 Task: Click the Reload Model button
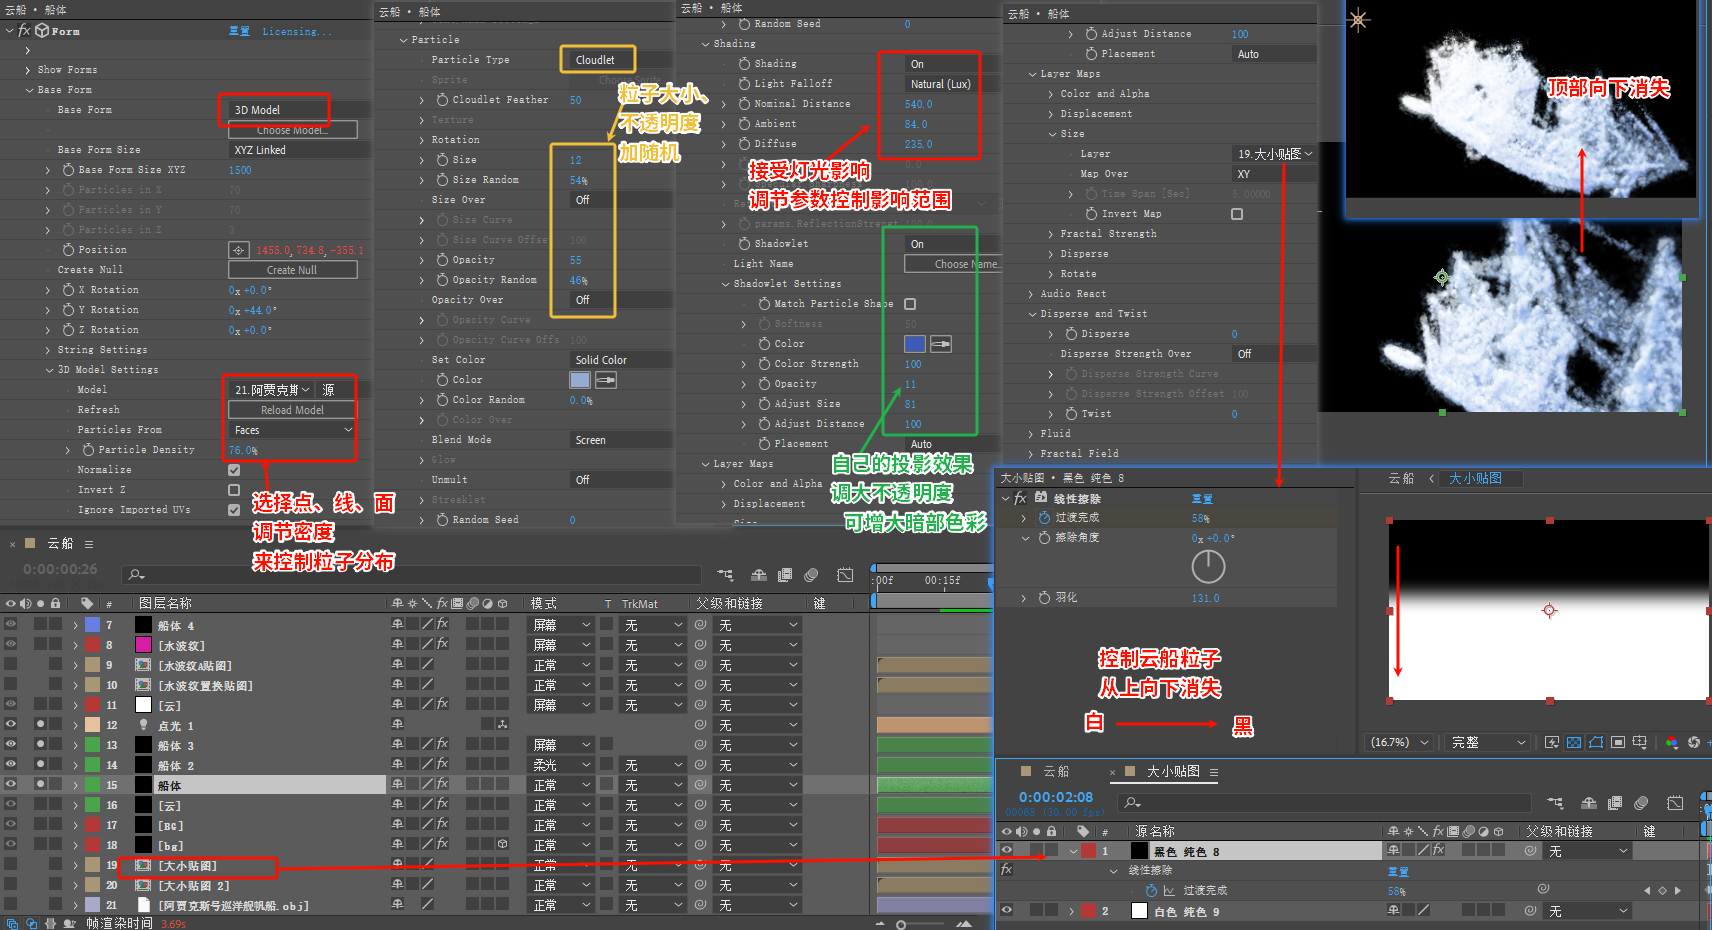293,410
